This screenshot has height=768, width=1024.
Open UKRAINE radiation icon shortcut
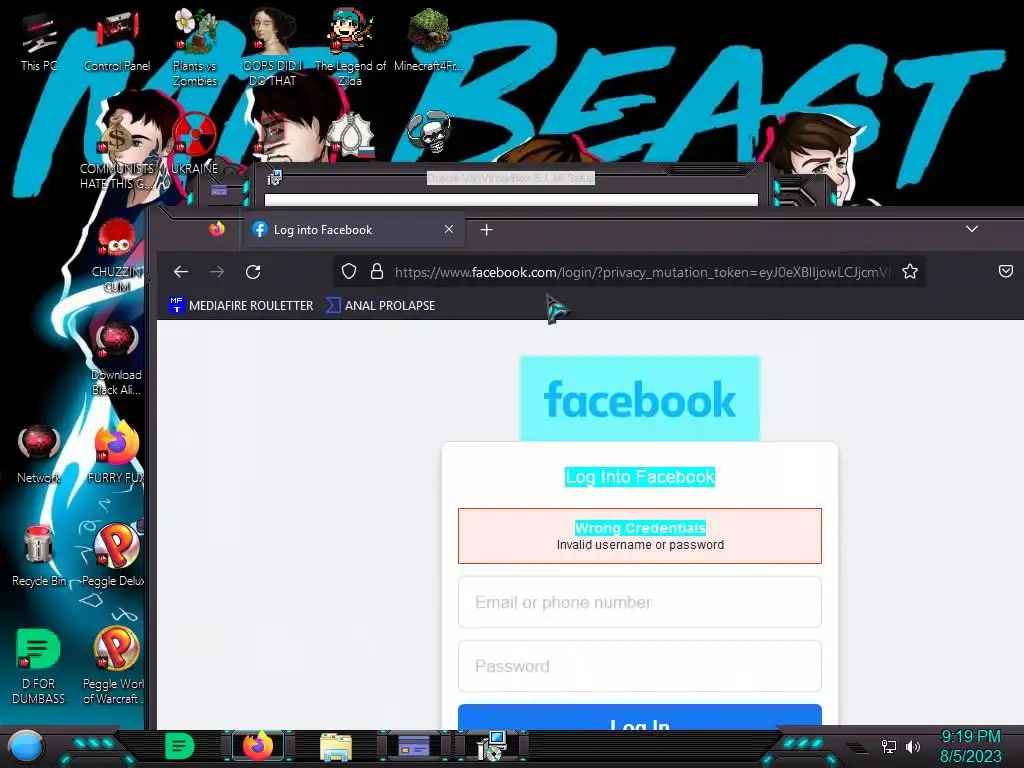coord(195,142)
